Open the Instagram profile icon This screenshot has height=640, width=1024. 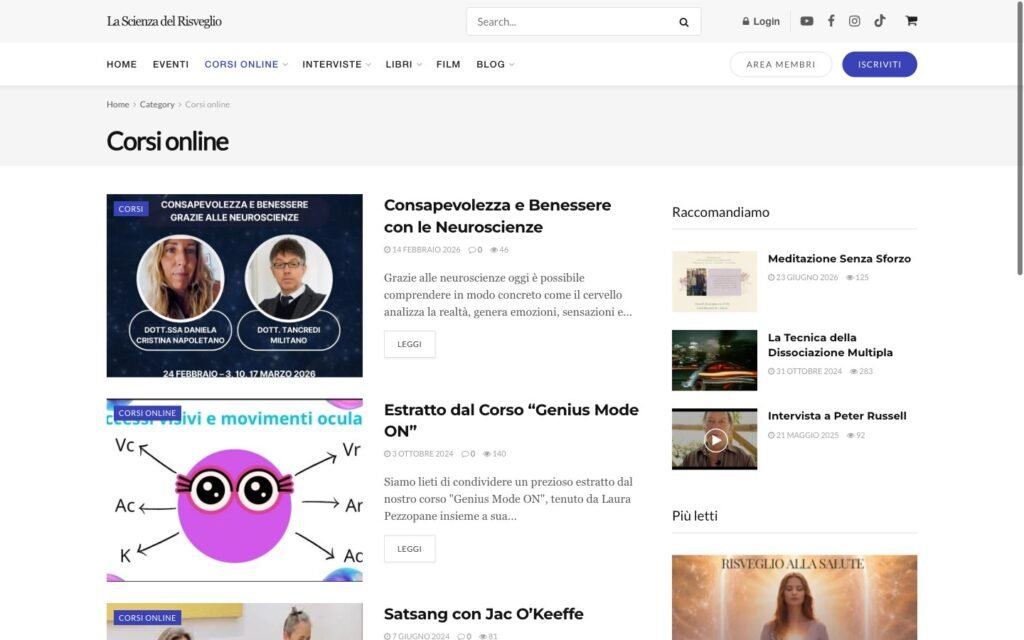(x=854, y=21)
